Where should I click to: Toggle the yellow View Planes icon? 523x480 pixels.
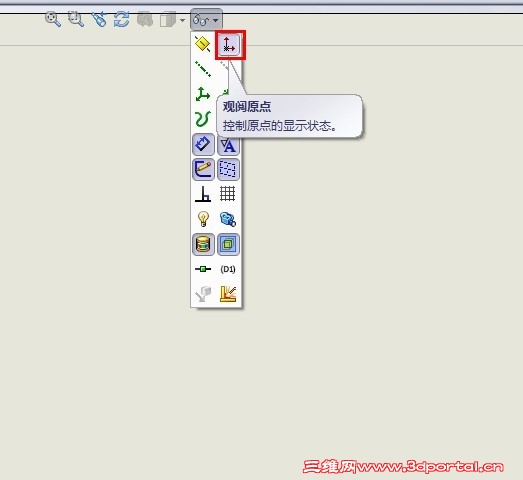[202, 44]
